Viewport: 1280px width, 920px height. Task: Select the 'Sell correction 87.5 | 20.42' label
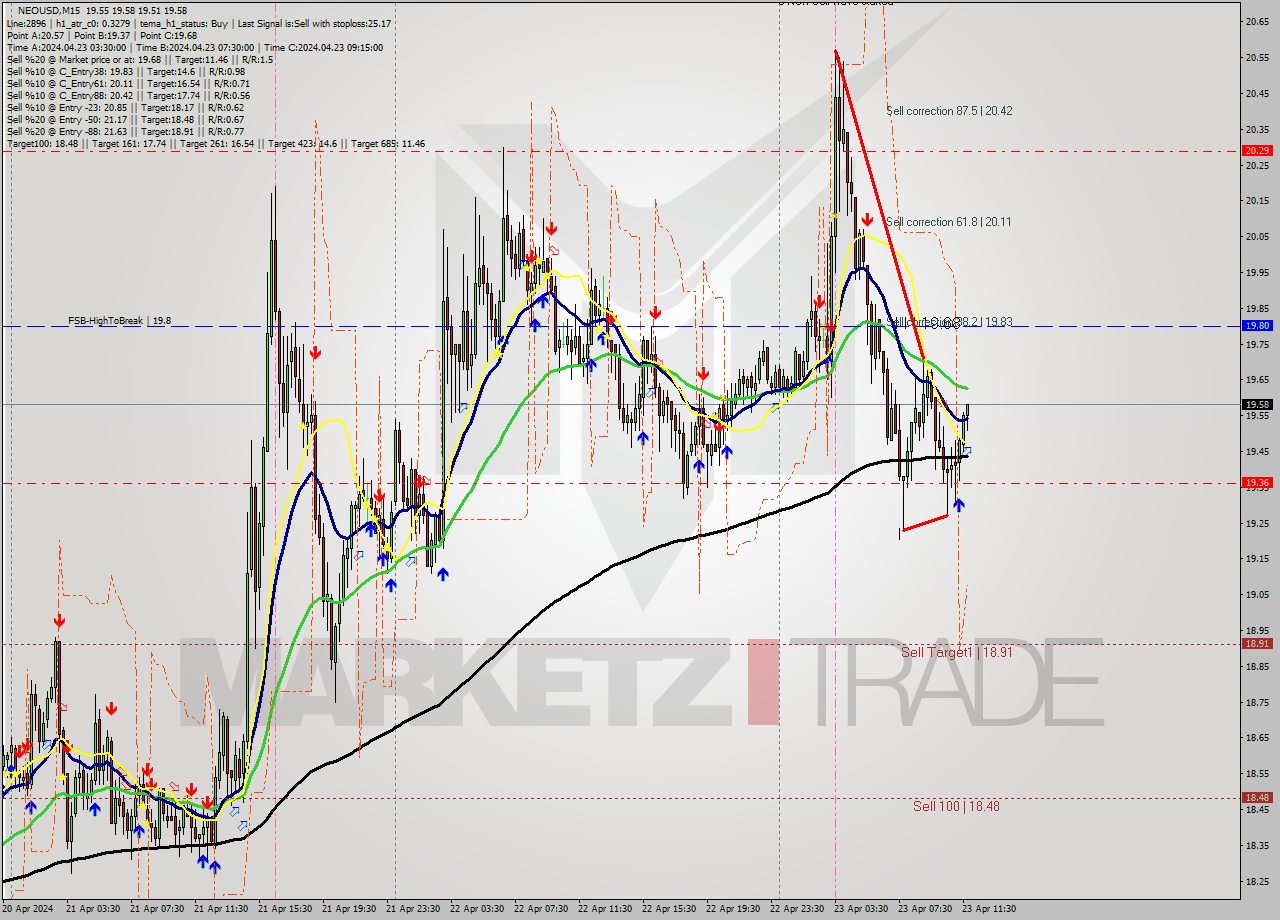point(949,111)
